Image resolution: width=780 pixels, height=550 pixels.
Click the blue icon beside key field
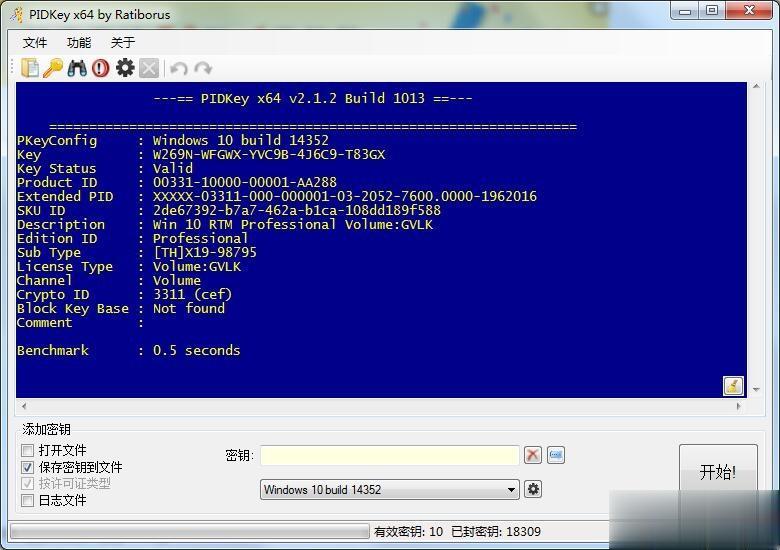tap(556, 455)
